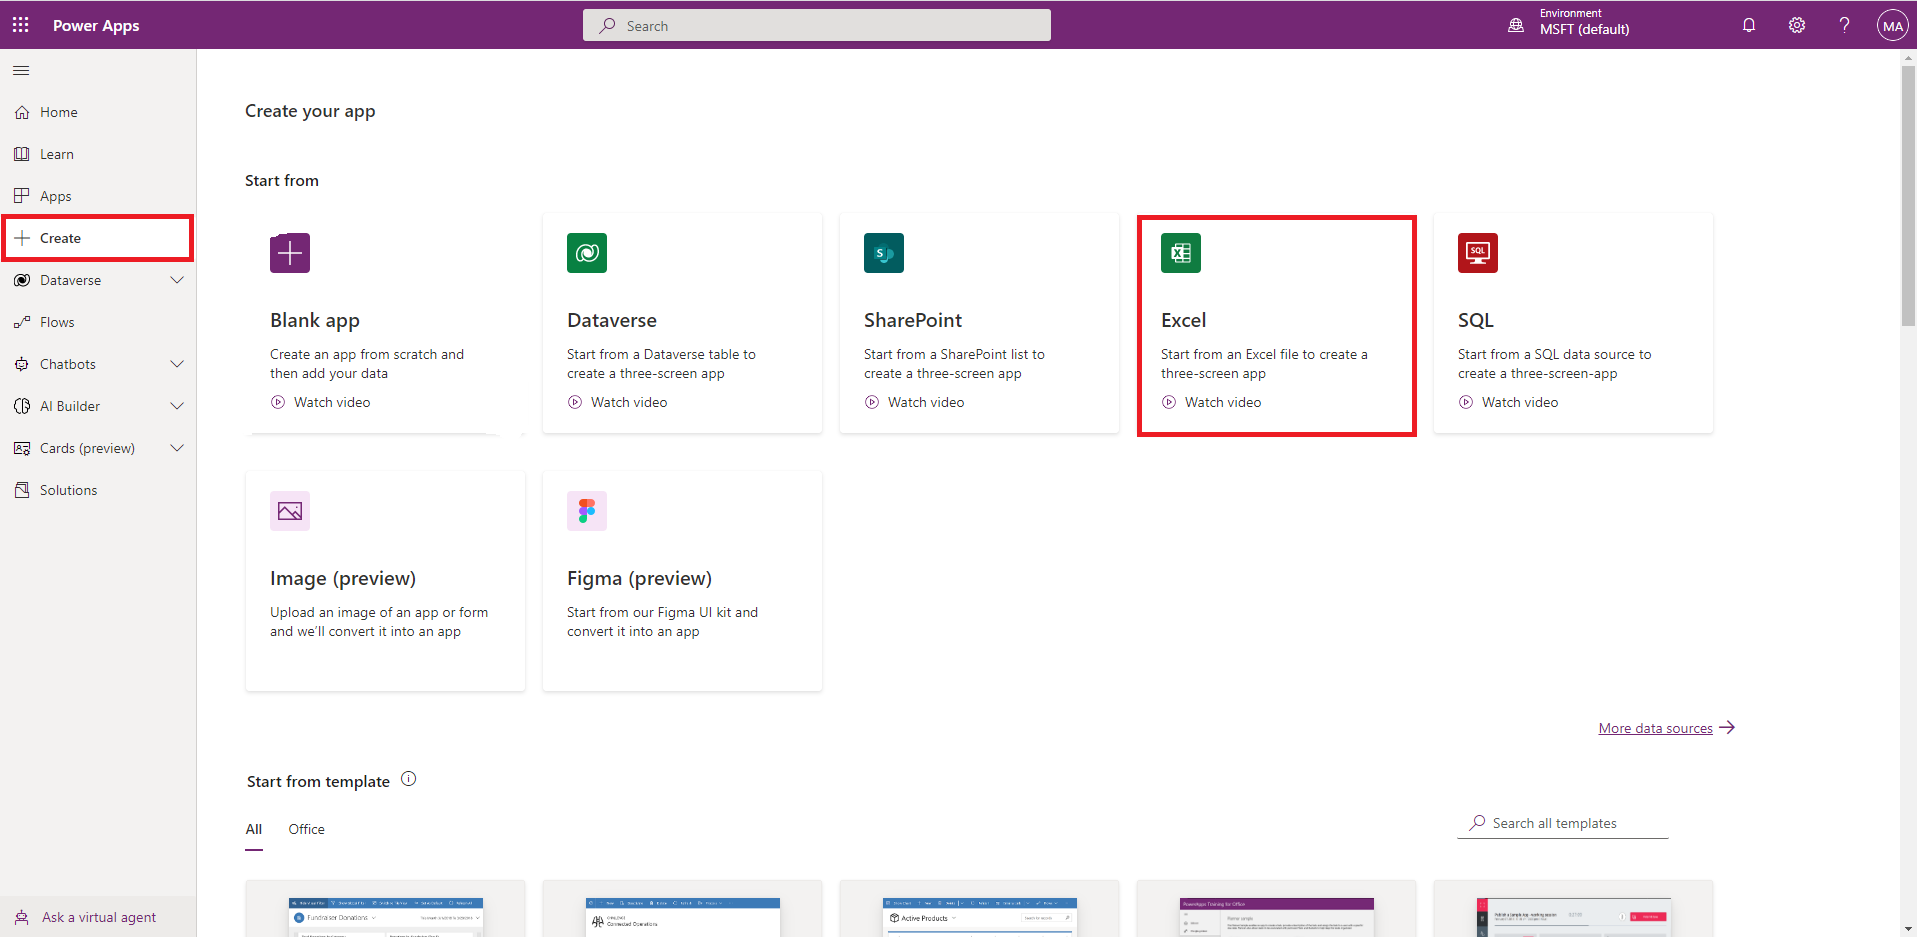
Task: Click the notifications bell icon
Action: [1748, 25]
